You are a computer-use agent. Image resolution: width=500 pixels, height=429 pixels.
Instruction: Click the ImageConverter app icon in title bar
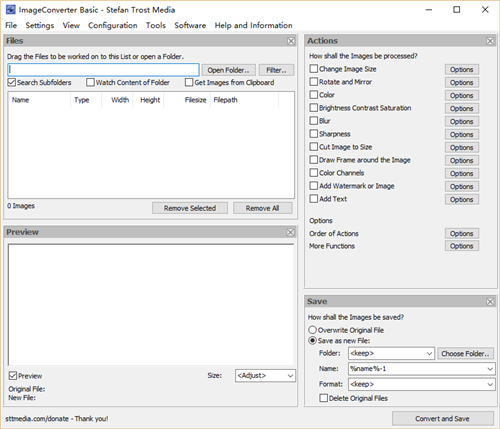click(11, 10)
